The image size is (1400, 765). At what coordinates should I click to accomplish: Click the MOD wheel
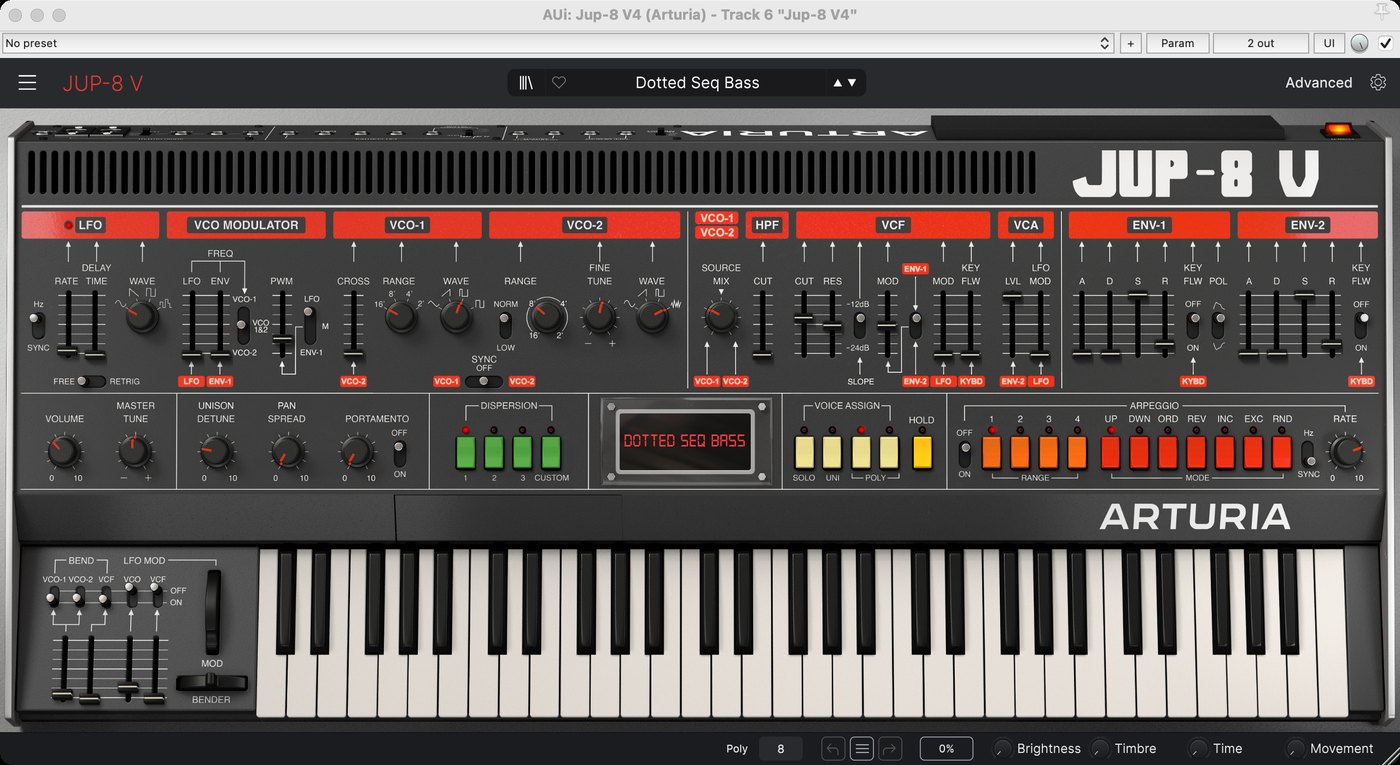tap(212, 611)
